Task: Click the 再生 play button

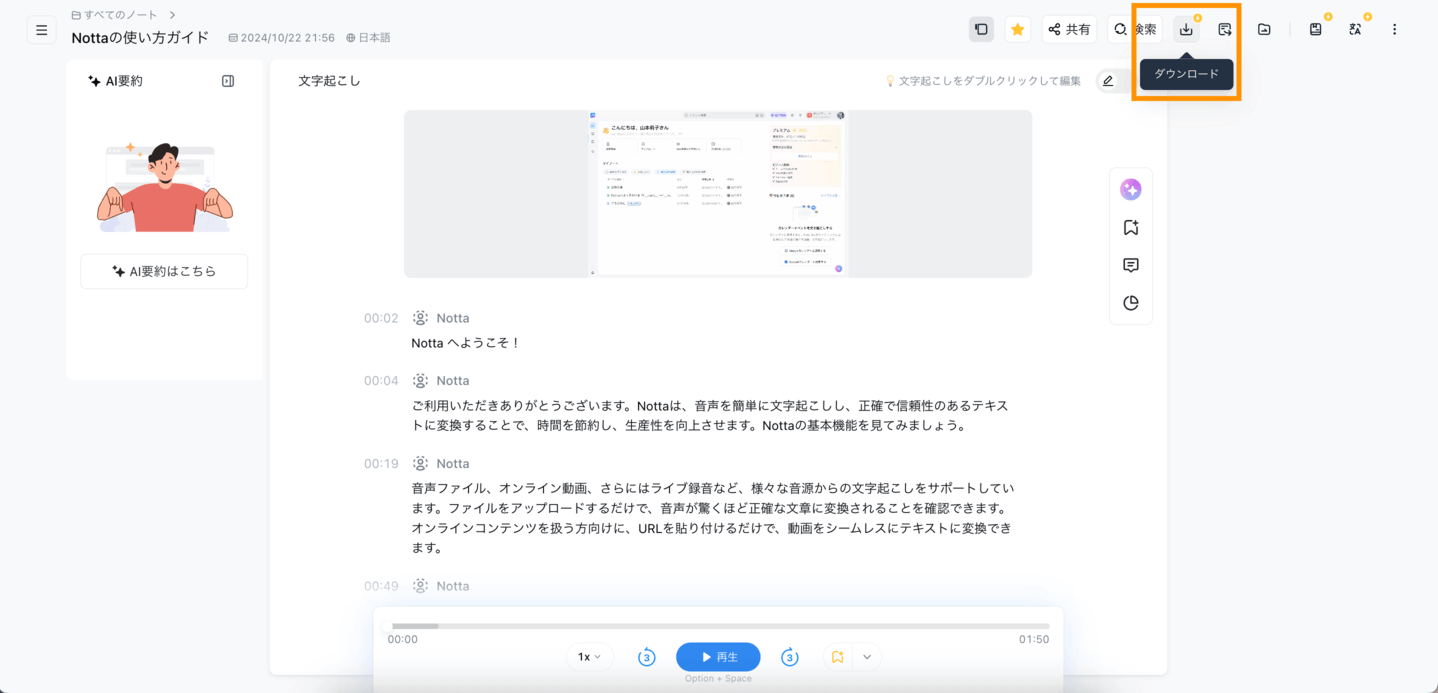Action: [718, 657]
